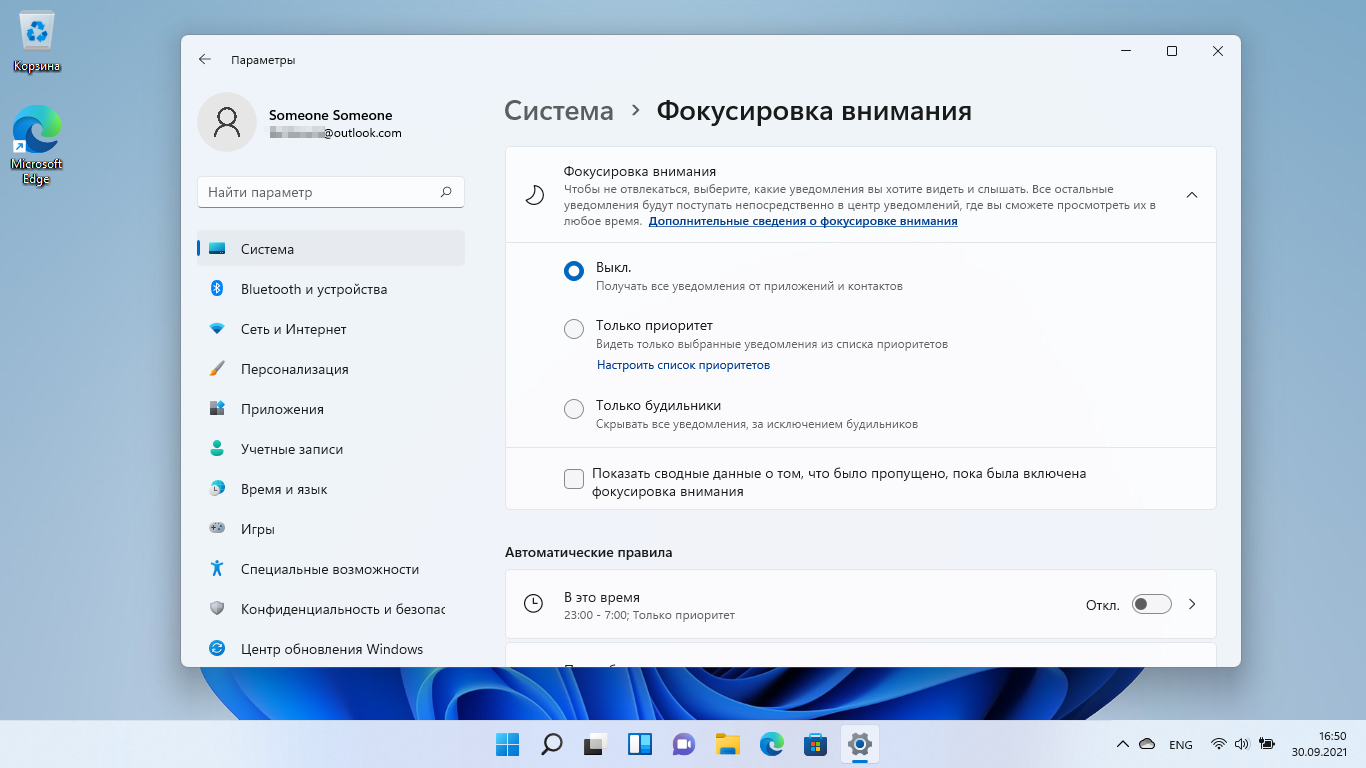The width and height of the screenshot is (1366, 768).
Task: Open the Приложения section
Action: tap(331, 409)
